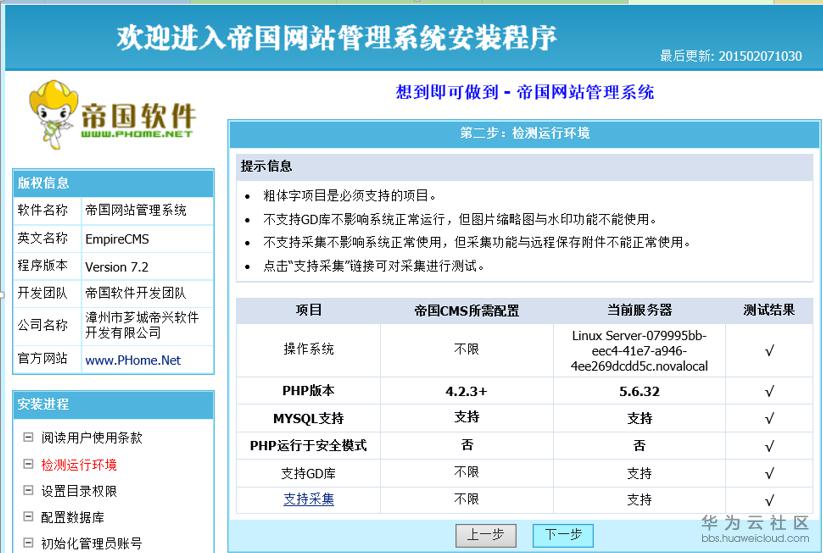Click the box icon beside 阅读用户使用条款
The width and height of the screenshot is (823, 553).
[x=28, y=437]
